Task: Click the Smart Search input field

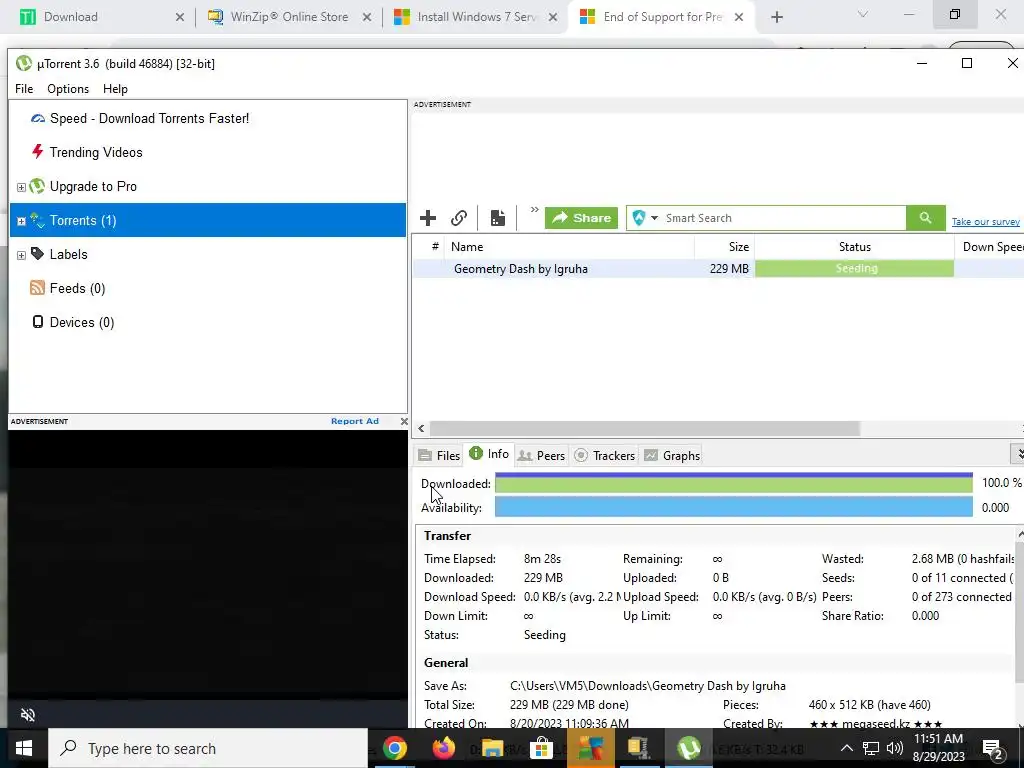Action: [x=783, y=218]
